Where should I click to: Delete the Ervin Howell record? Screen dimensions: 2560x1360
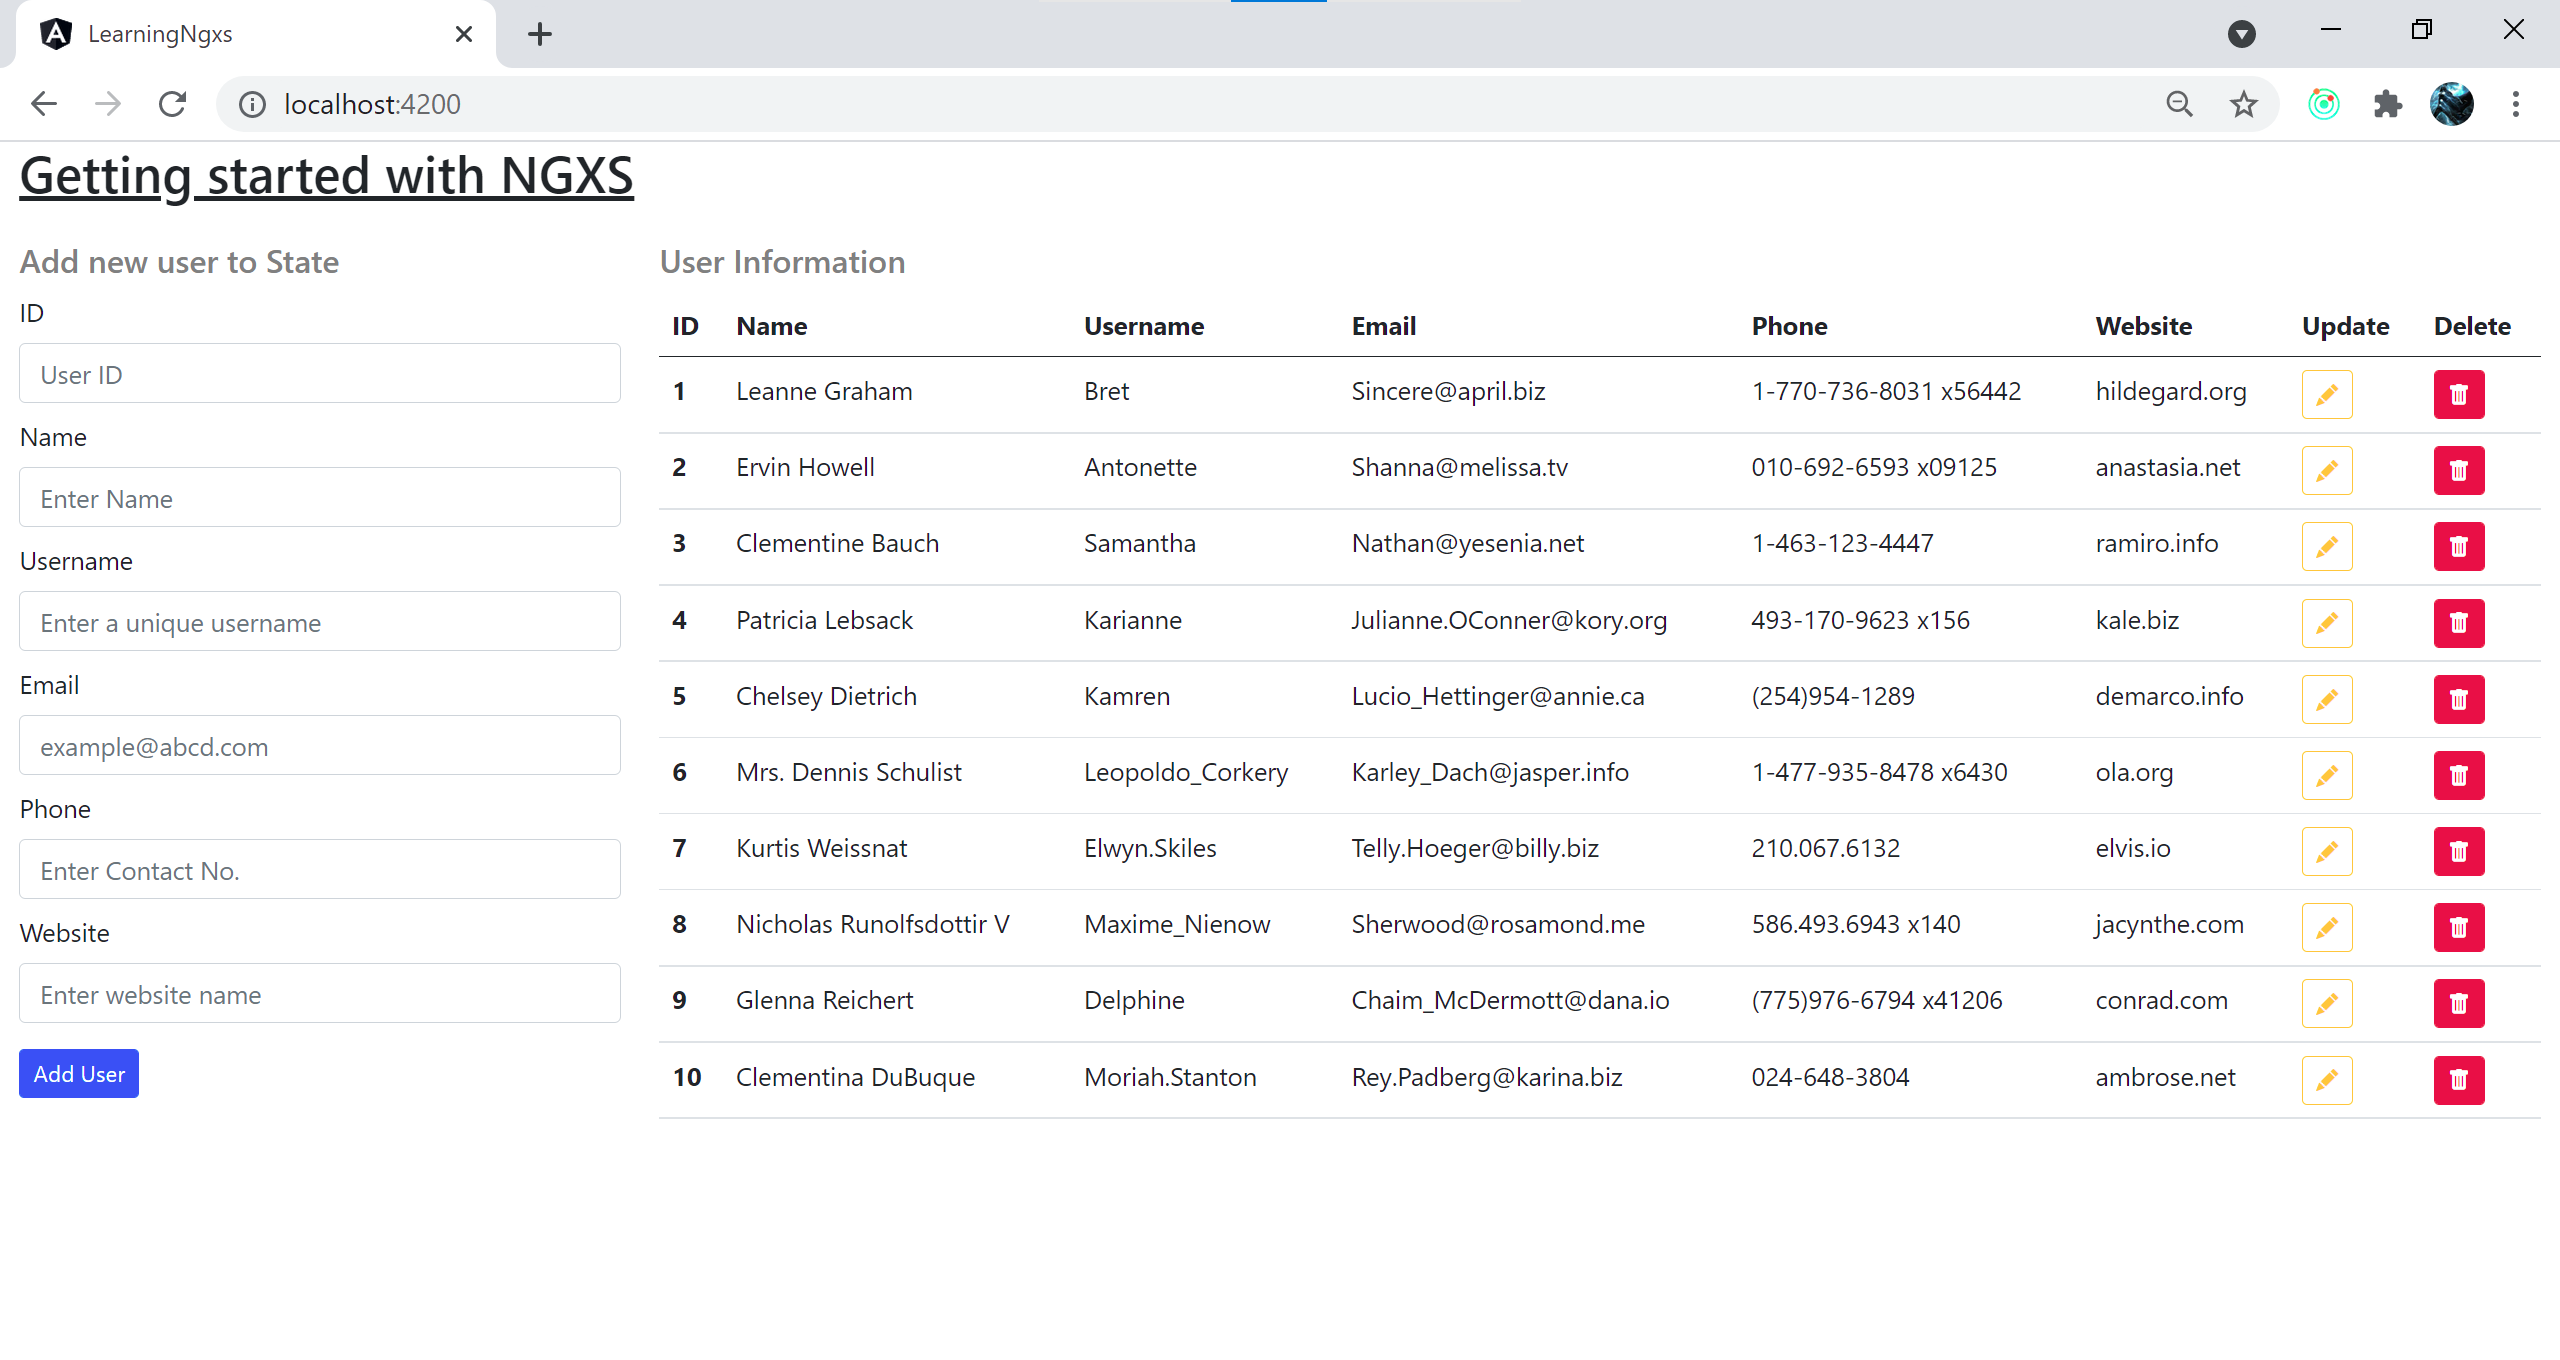[2459, 470]
